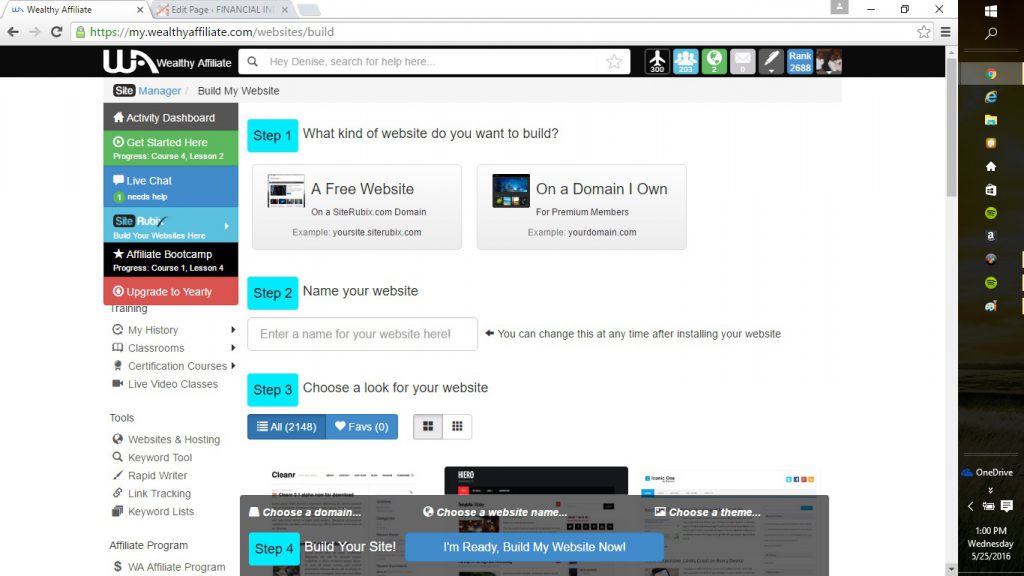The width and height of the screenshot is (1024, 576).
Task: Show Favs (0) themes
Action: [x=362, y=426]
